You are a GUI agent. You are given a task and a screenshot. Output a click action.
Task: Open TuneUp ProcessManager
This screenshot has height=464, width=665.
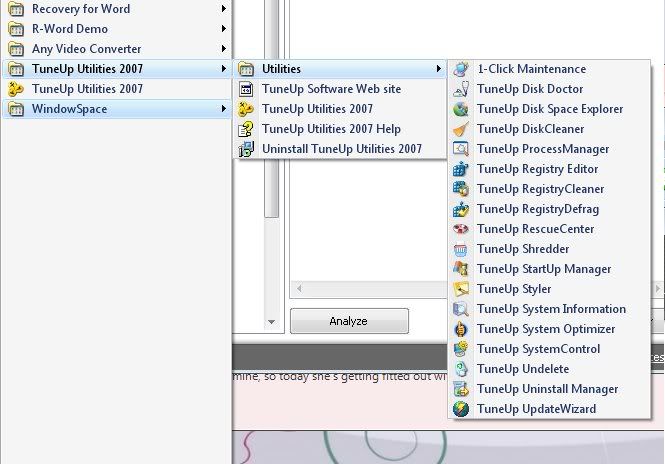point(550,149)
